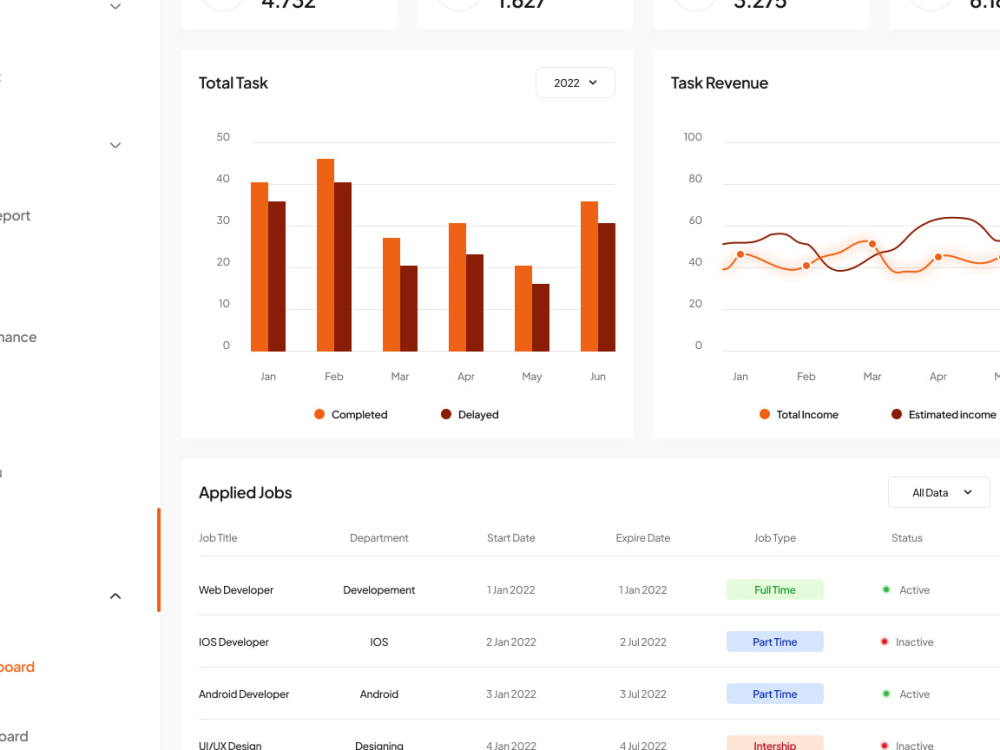Open the All Data filter dropdown
This screenshot has width=1000, height=750.
(x=939, y=492)
